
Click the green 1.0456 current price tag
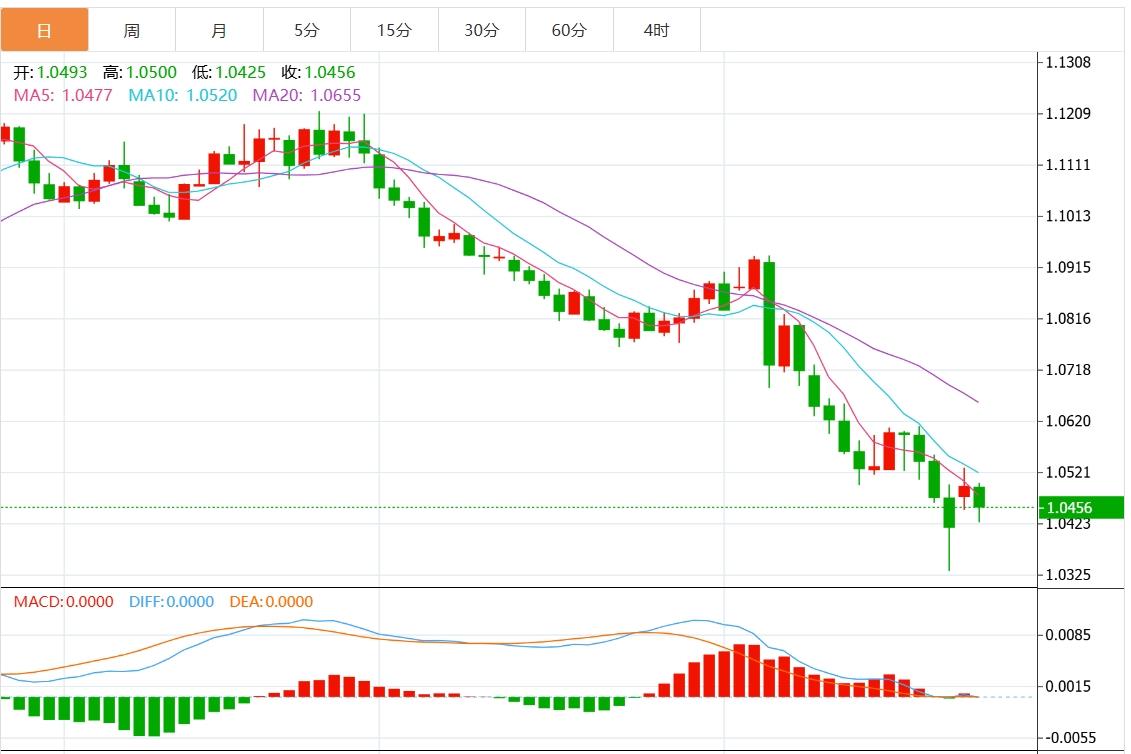(x=1080, y=508)
